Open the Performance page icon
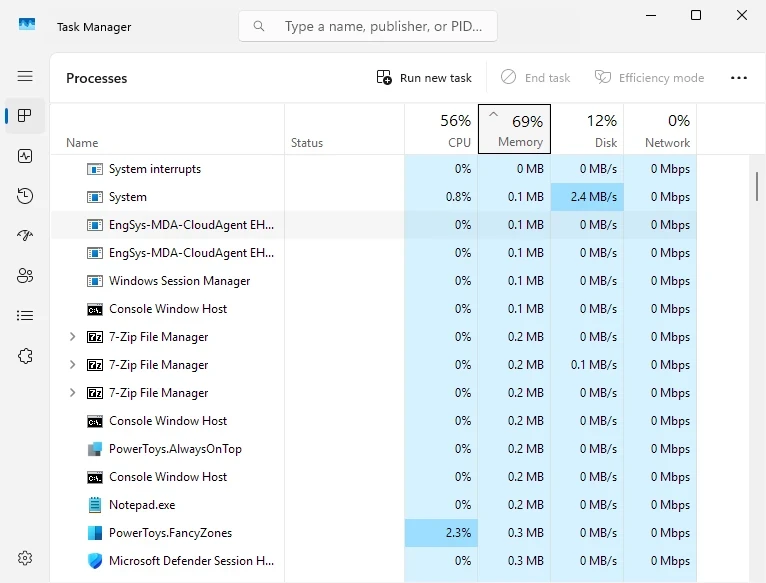The height and width of the screenshot is (583, 766). pos(25,156)
